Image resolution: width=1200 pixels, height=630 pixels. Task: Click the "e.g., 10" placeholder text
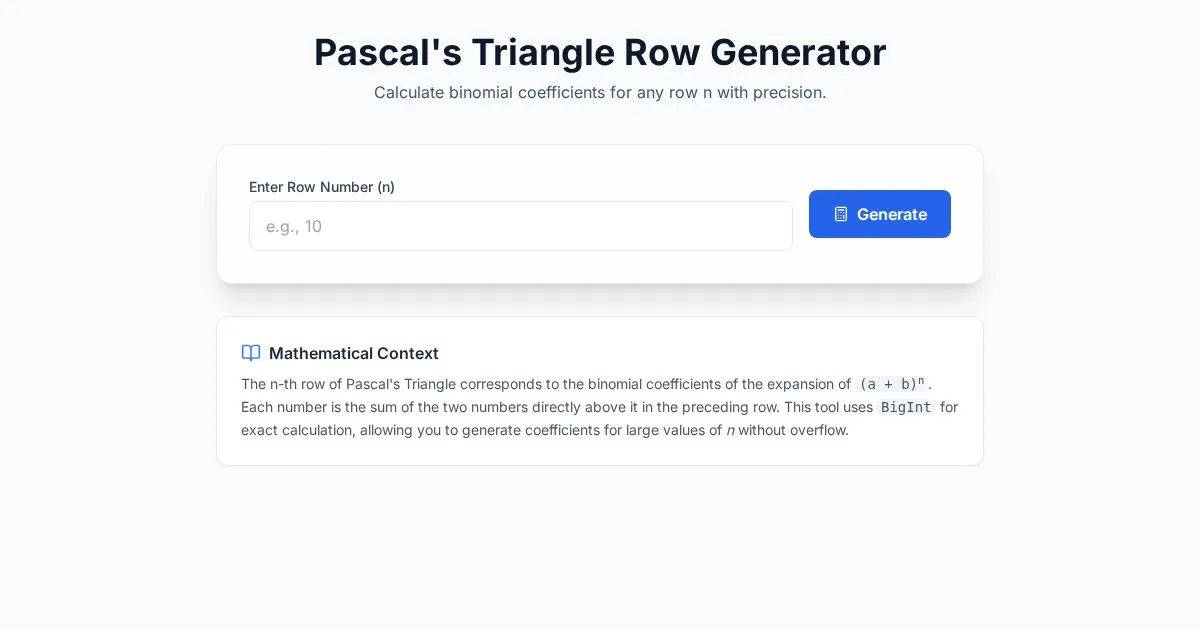pyautogui.click(x=294, y=227)
